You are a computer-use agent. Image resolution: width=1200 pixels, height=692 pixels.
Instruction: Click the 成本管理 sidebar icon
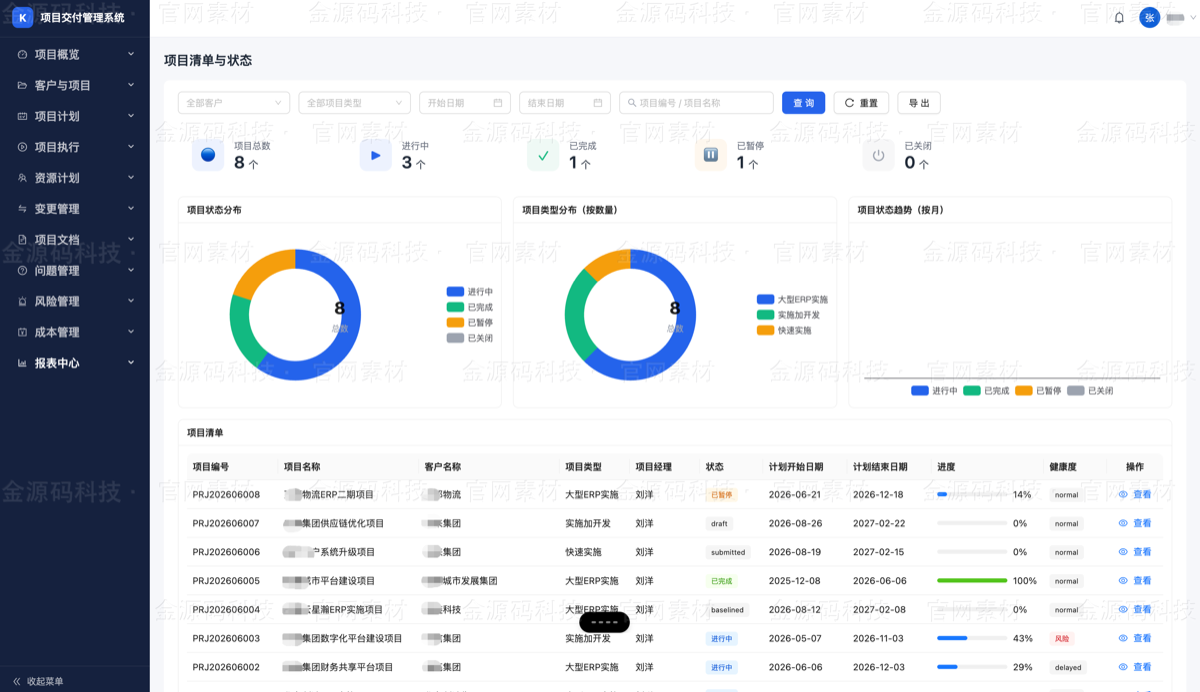pyautogui.click(x=22, y=332)
